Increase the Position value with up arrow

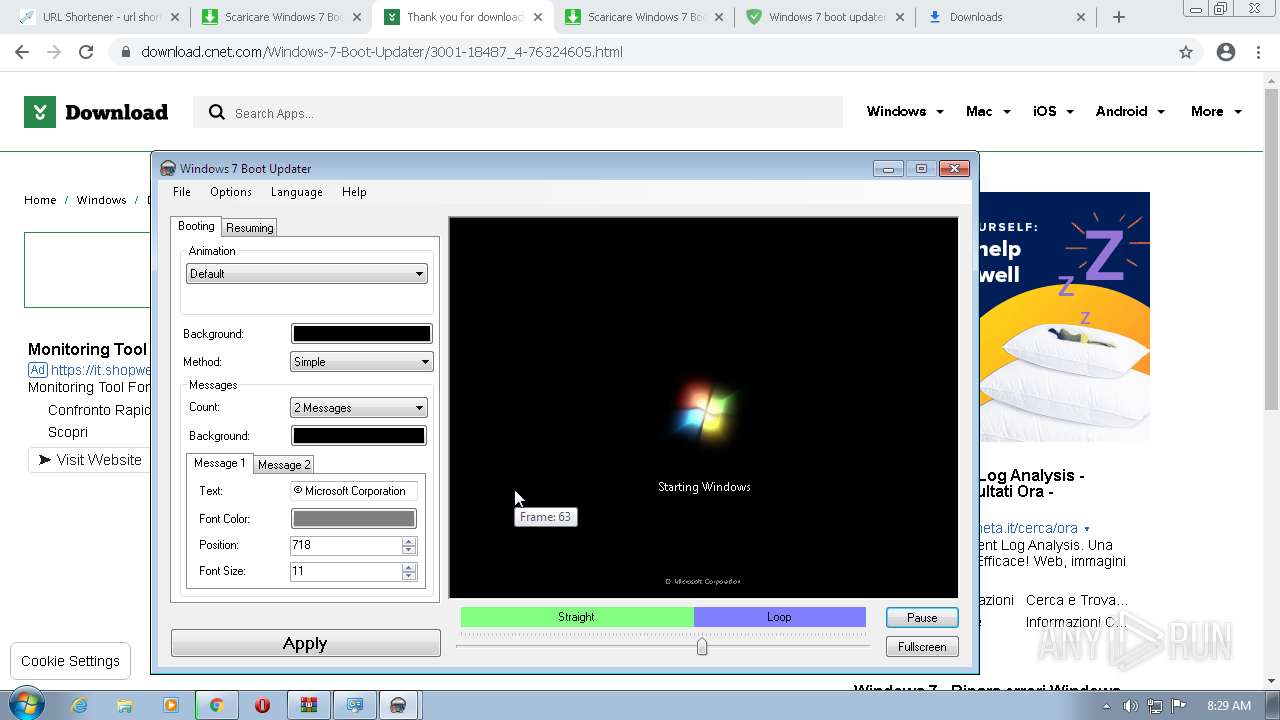coord(408,541)
